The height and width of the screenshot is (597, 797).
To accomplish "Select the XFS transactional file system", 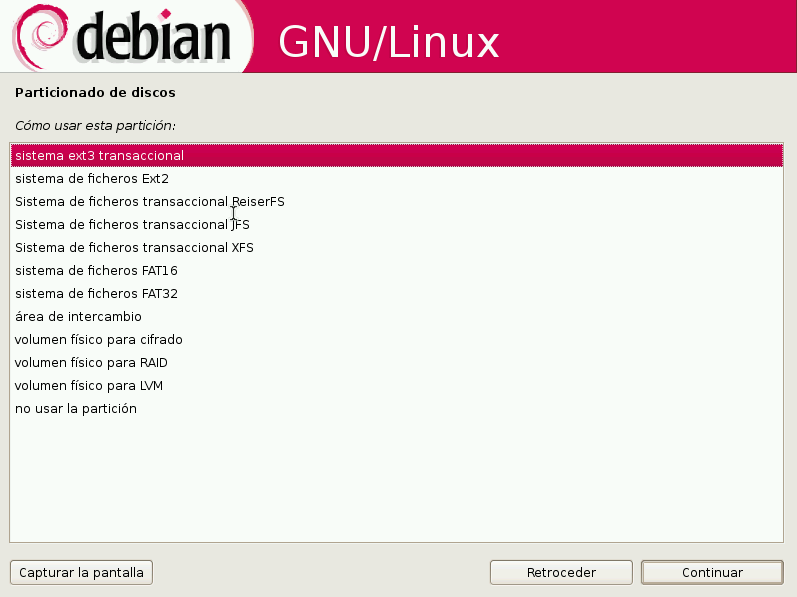I will (x=396, y=247).
